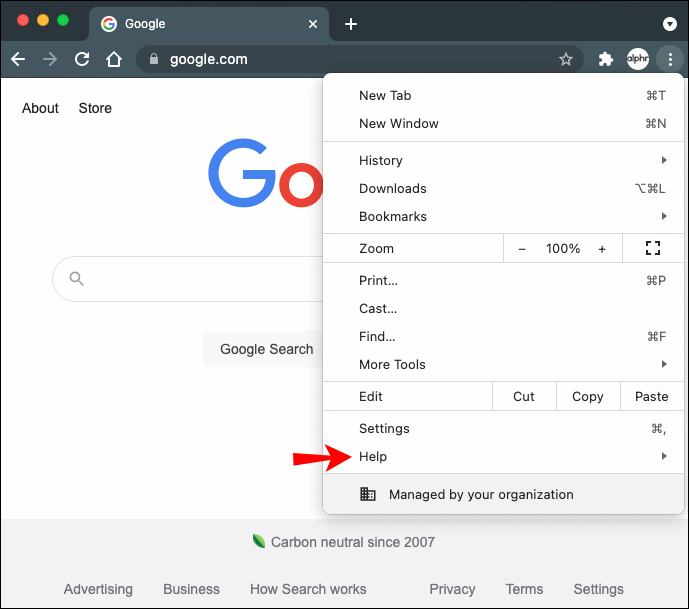689x609 pixels.
Task: Select Print... in the menu
Action: 503,280
